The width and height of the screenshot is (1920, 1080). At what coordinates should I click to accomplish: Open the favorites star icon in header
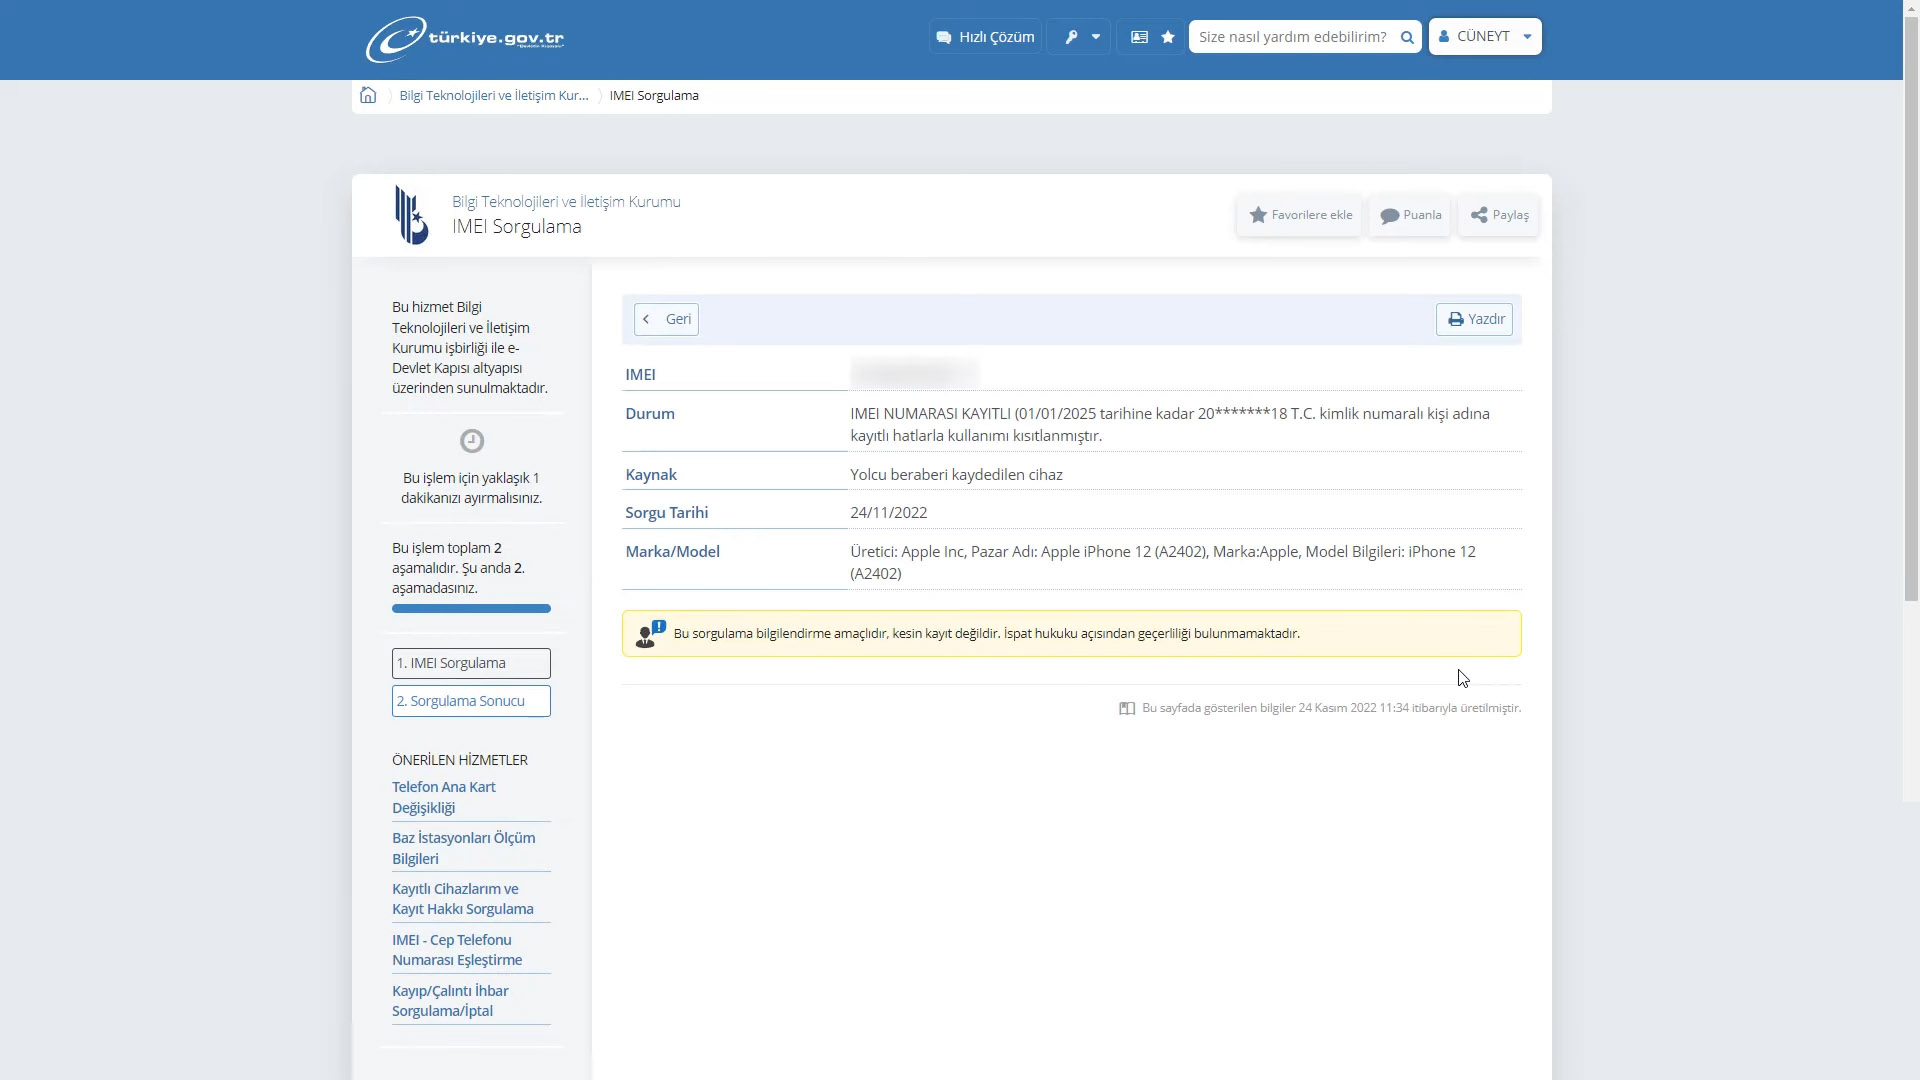tap(1168, 37)
